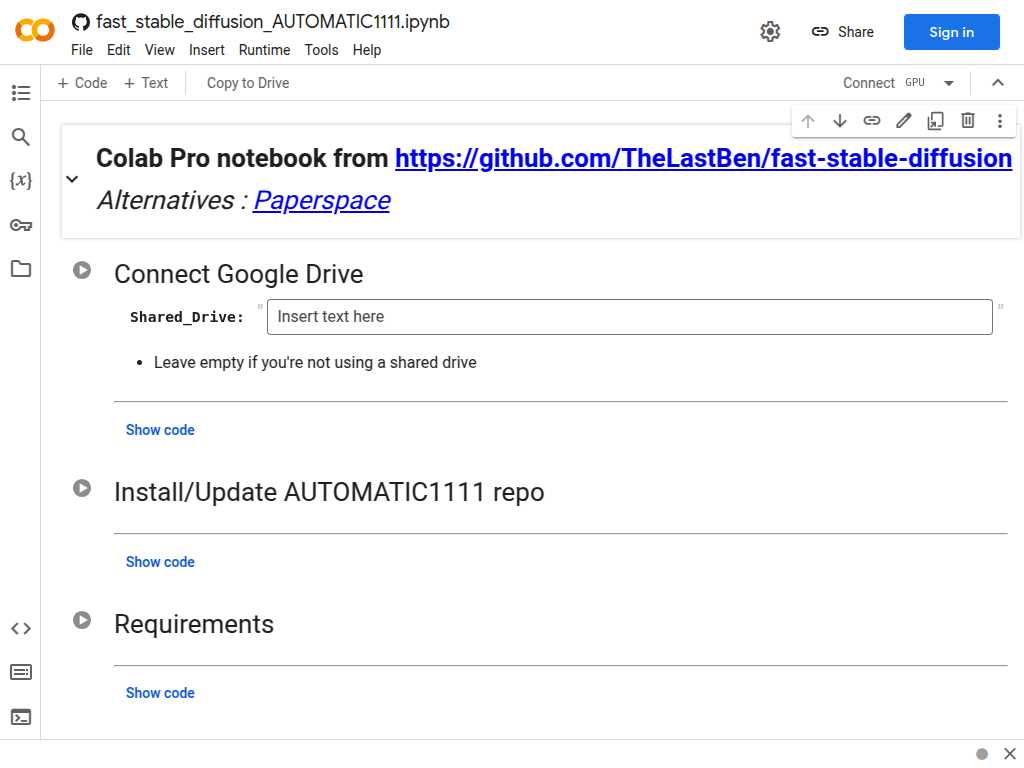The height and width of the screenshot is (768, 1024).
Task: Move cell down with the arrow icon
Action: point(840,121)
